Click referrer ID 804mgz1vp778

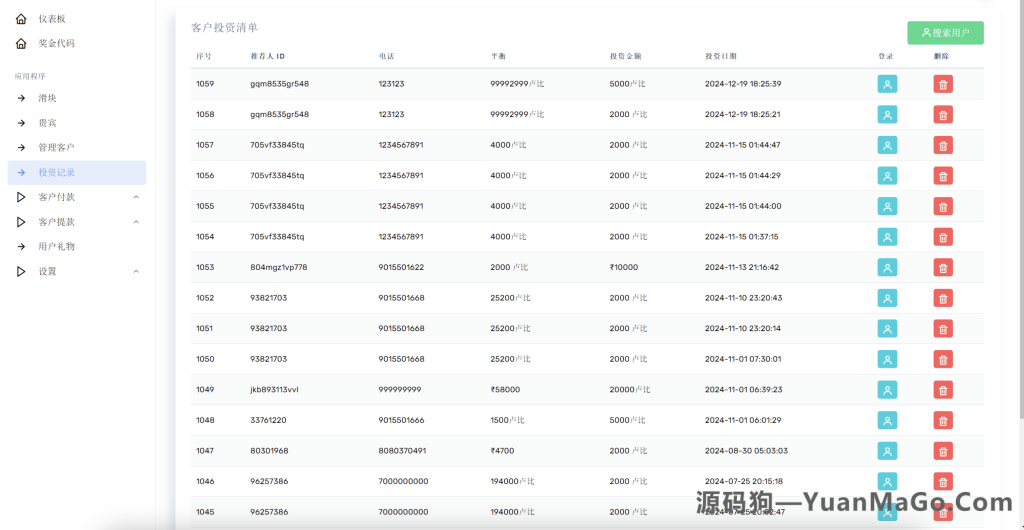(279, 268)
